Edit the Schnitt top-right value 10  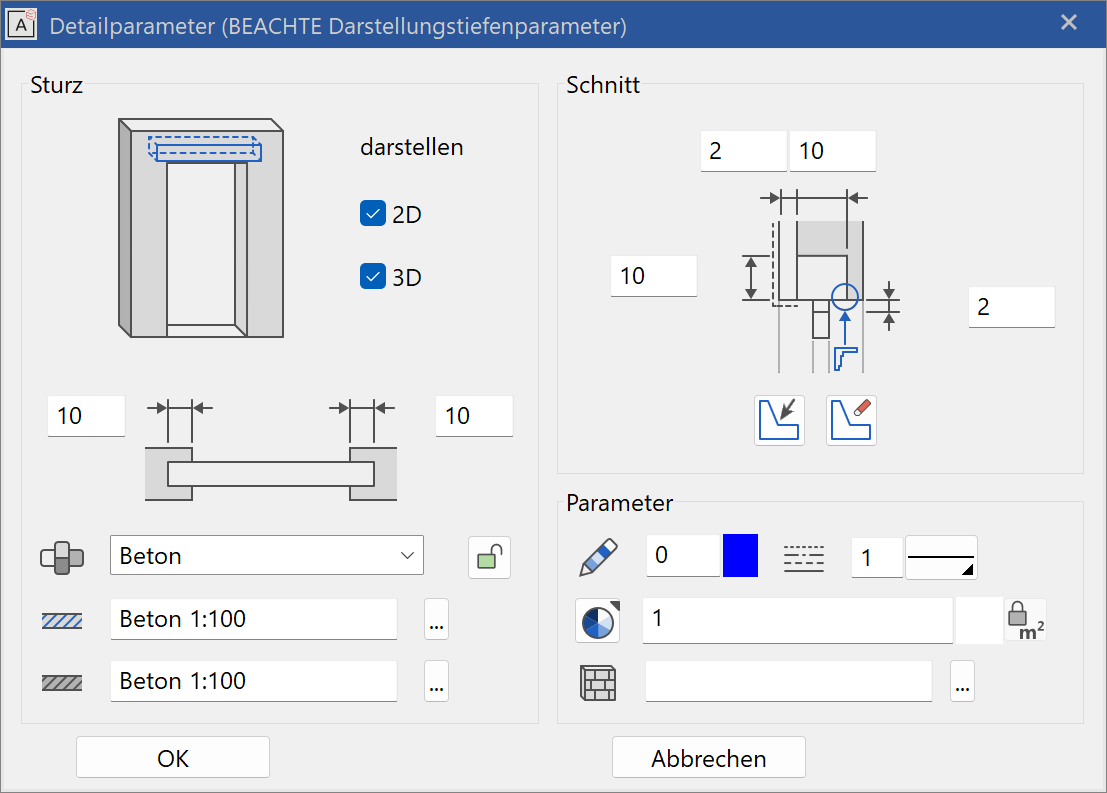[x=832, y=151]
